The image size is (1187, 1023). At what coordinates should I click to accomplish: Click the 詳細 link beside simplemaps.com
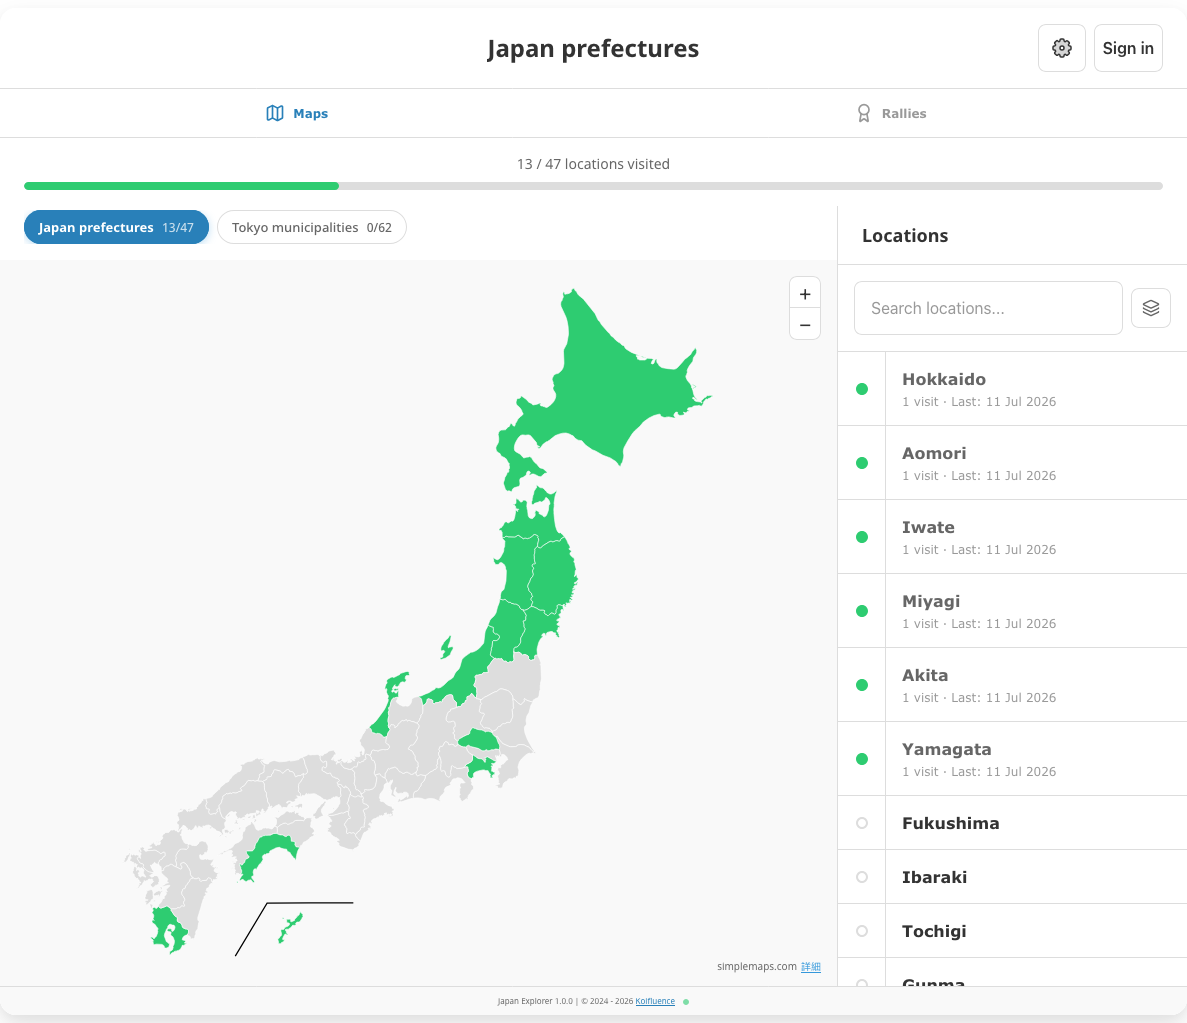point(811,967)
